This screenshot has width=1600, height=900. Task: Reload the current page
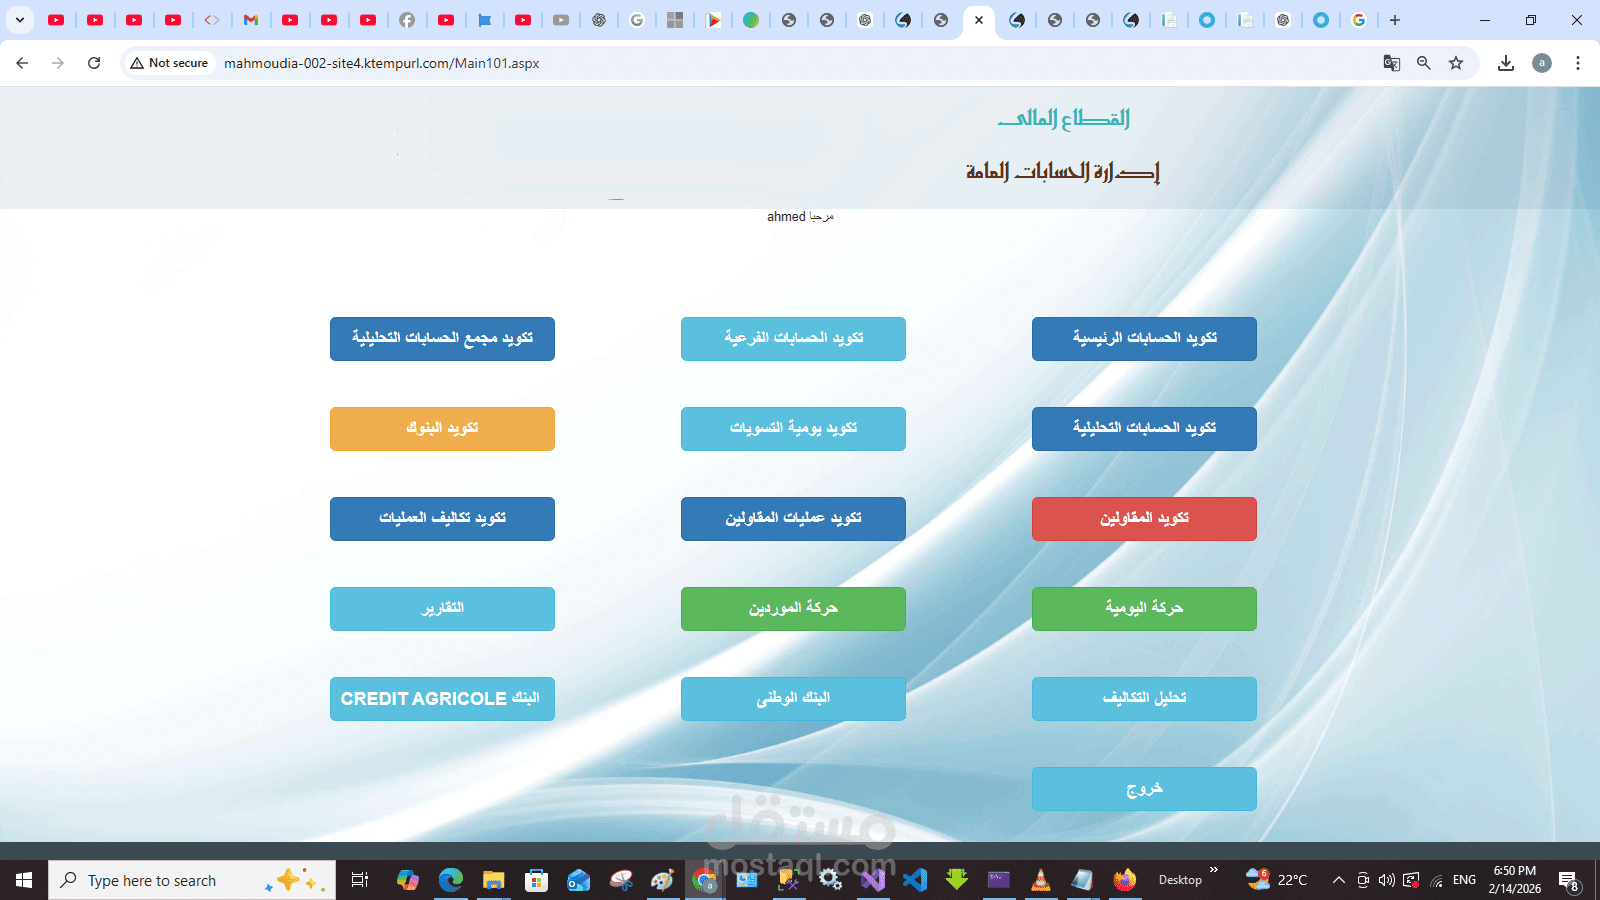click(x=94, y=63)
